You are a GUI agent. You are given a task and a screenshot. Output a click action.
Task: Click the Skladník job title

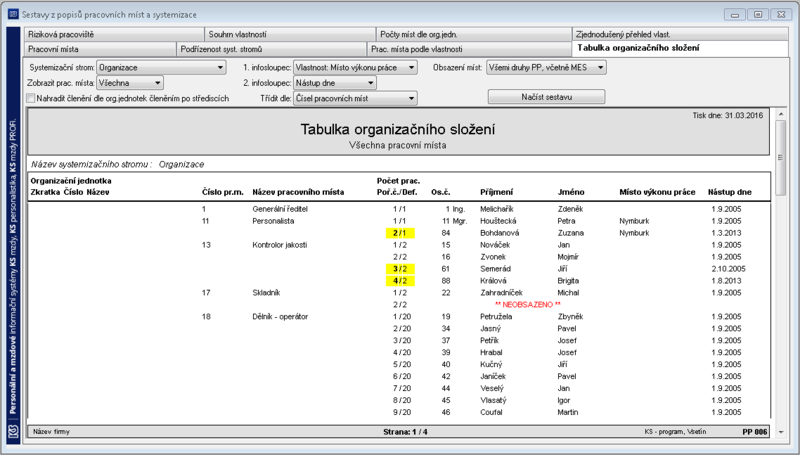coord(266,293)
